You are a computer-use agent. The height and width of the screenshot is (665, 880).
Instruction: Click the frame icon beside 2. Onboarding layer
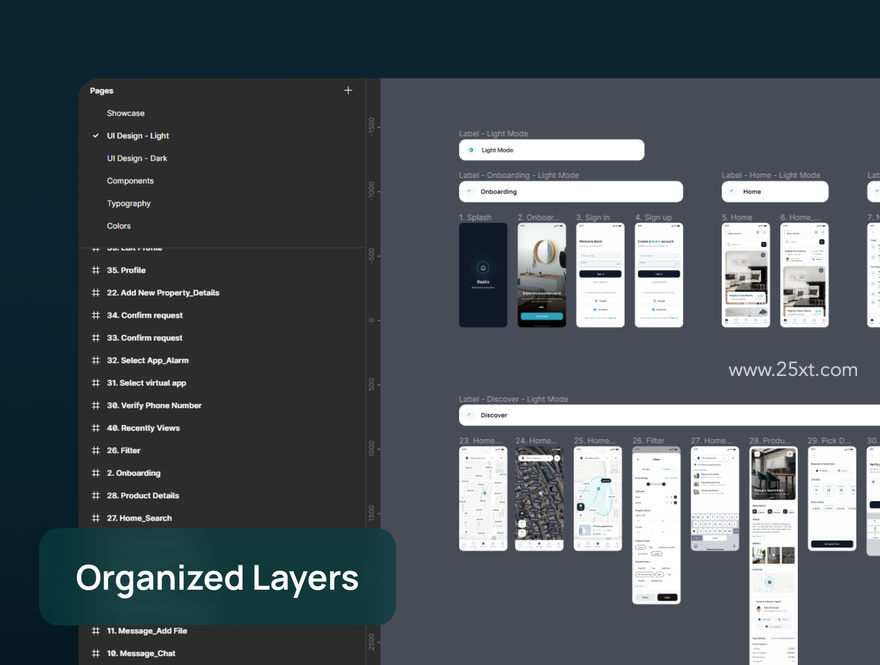tap(95, 473)
